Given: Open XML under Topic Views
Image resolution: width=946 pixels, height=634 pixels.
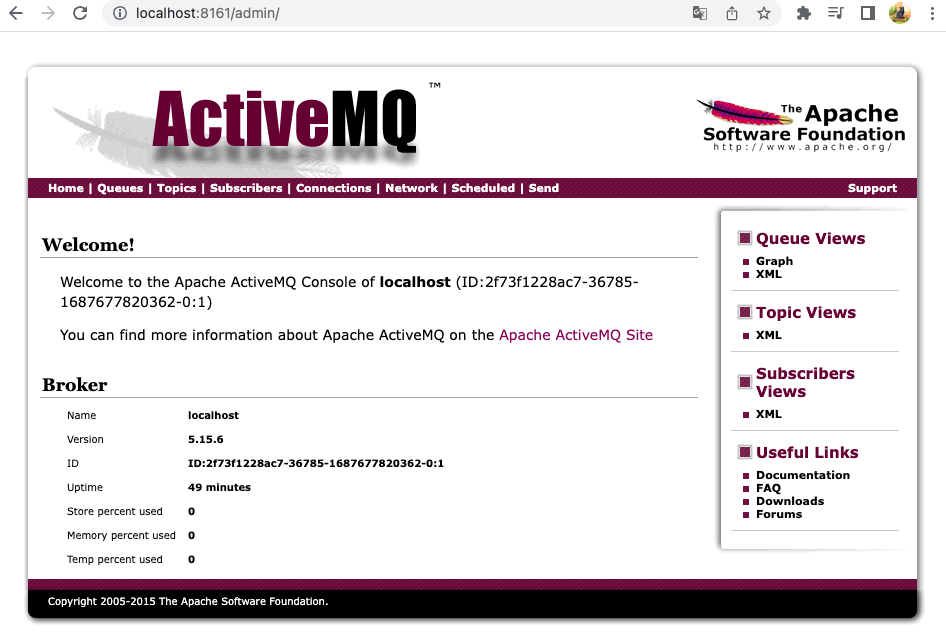Looking at the screenshot, I should click(769, 335).
